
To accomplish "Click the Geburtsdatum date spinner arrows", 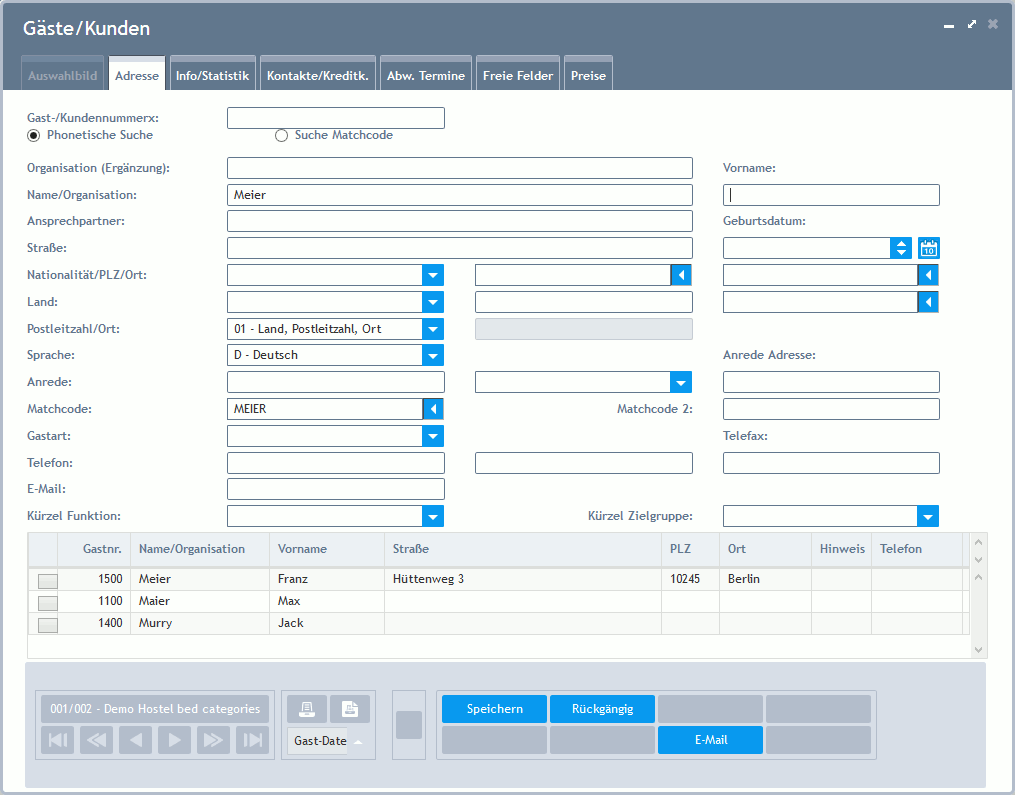I will (901, 248).
